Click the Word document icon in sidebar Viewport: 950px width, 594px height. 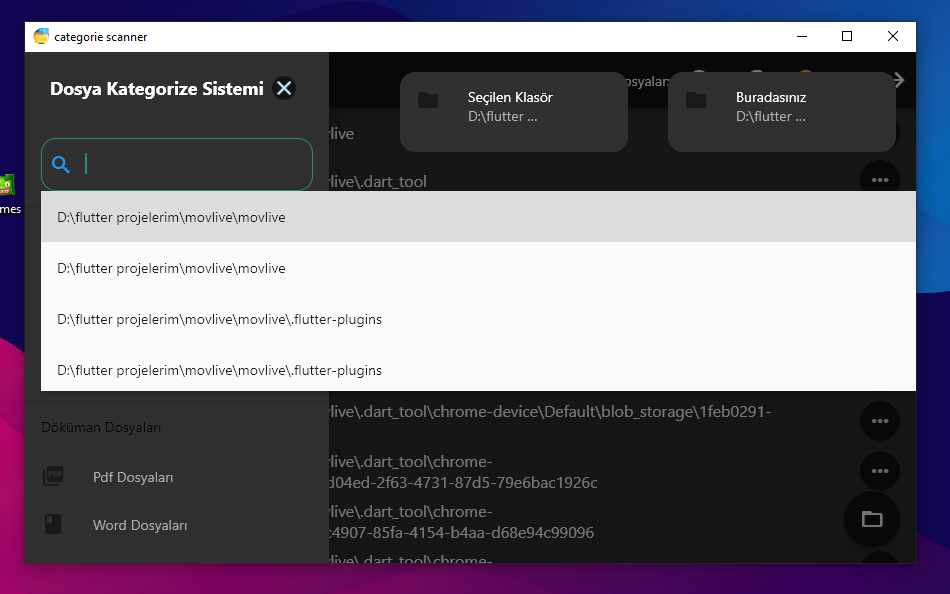point(53,524)
